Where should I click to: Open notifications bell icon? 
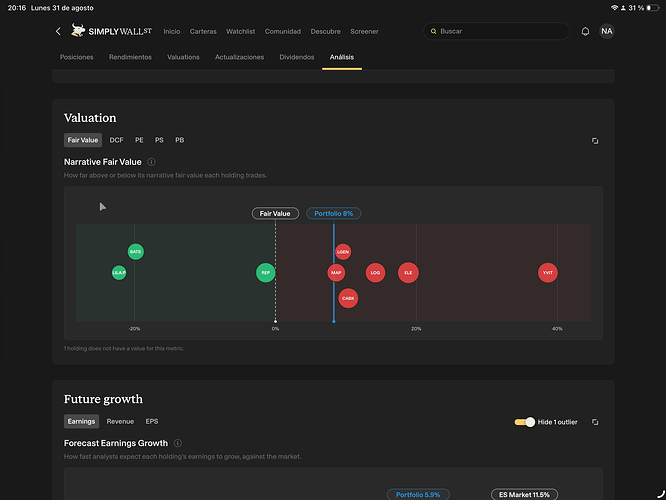585,31
